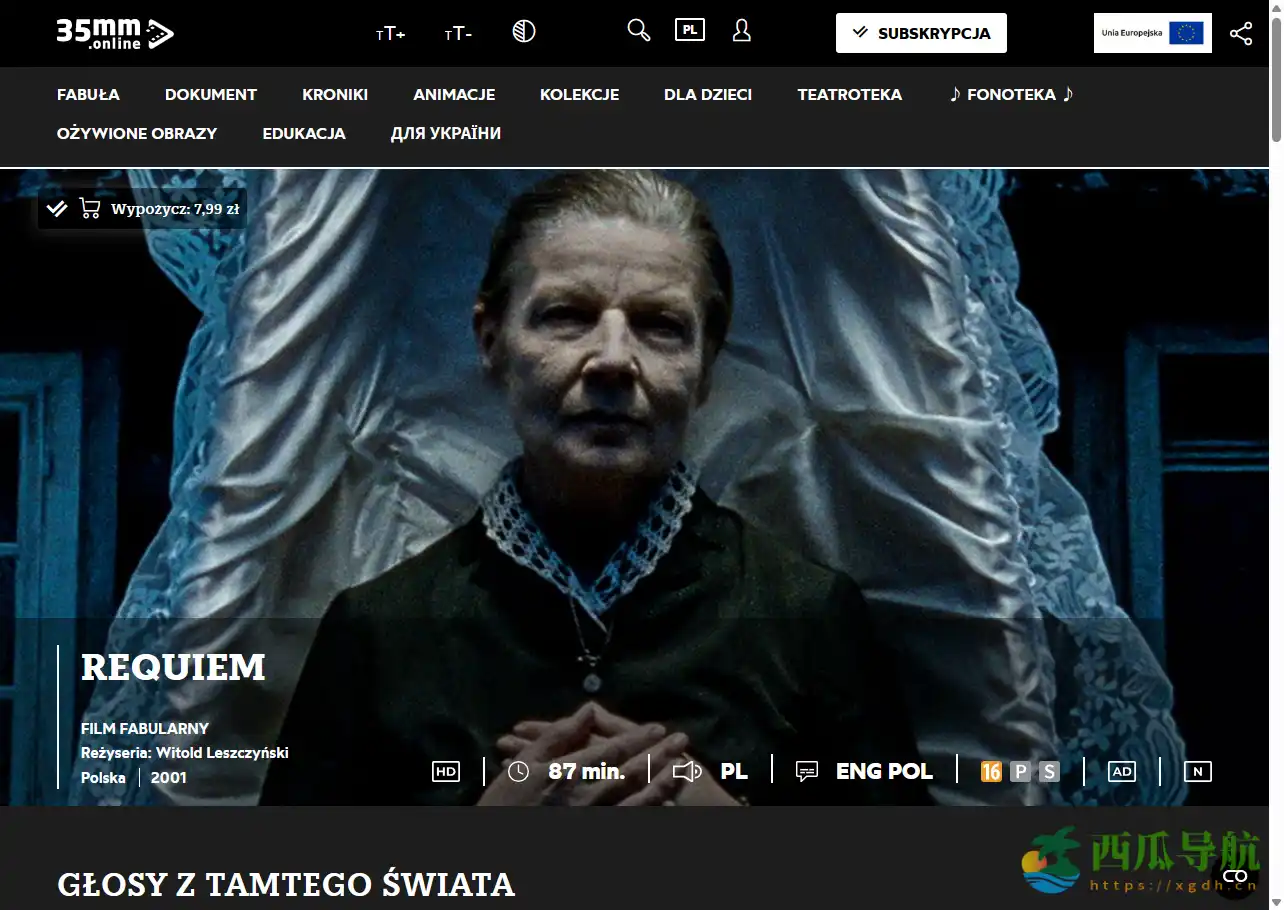Open the FABUŁA menu item
Image resolution: width=1284 pixels, height=910 pixels.
pyautogui.click(x=88, y=94)
